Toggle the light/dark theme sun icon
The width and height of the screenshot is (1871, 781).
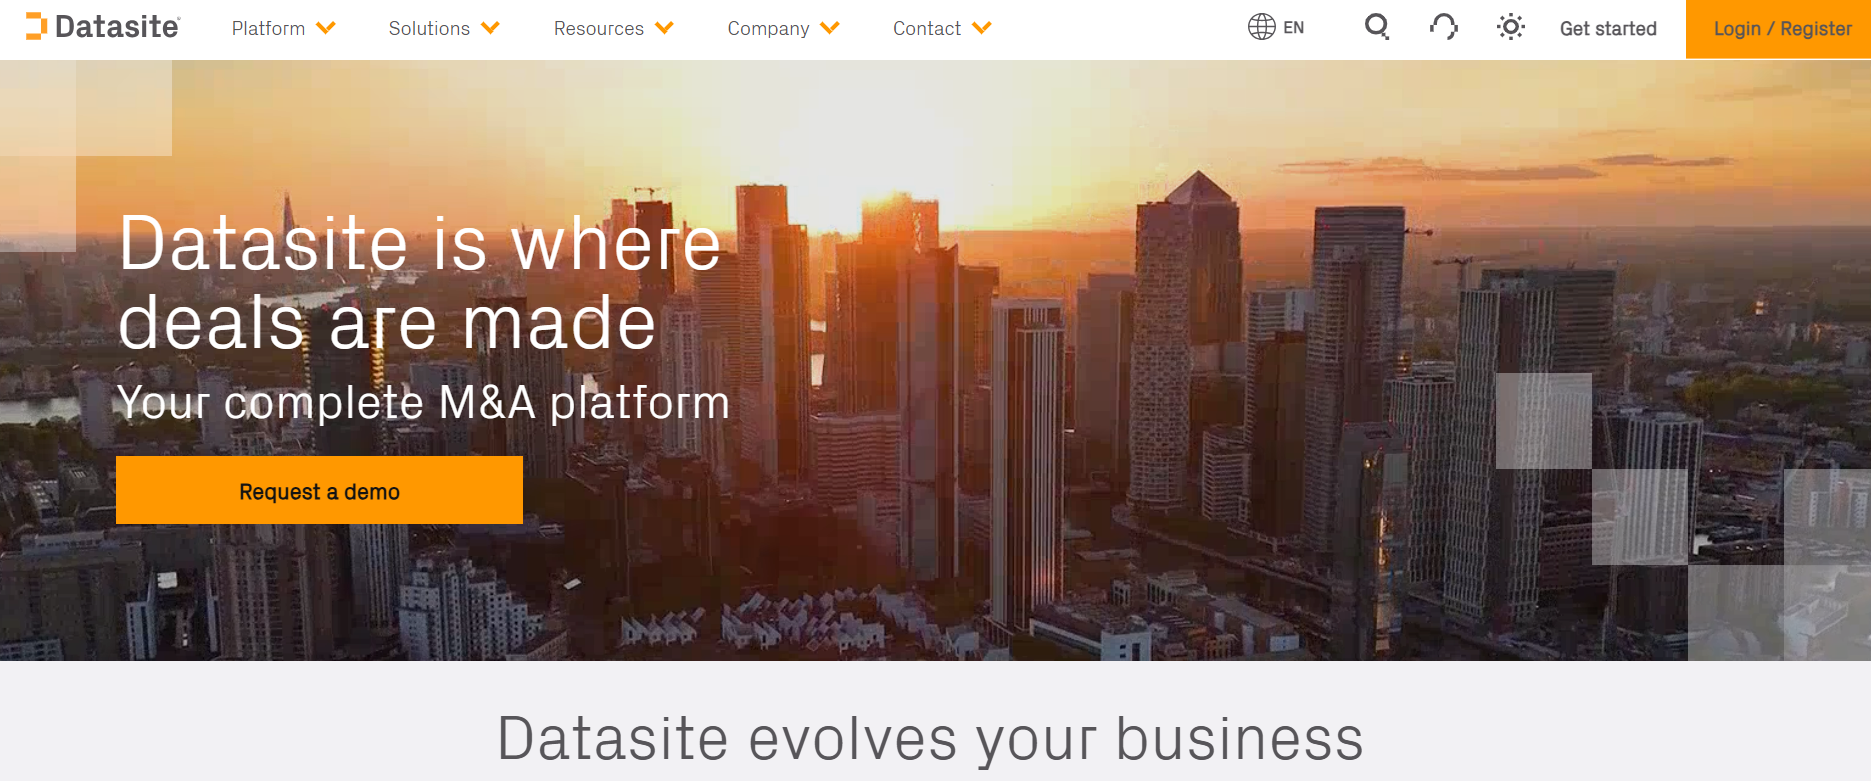[1510, 27]
